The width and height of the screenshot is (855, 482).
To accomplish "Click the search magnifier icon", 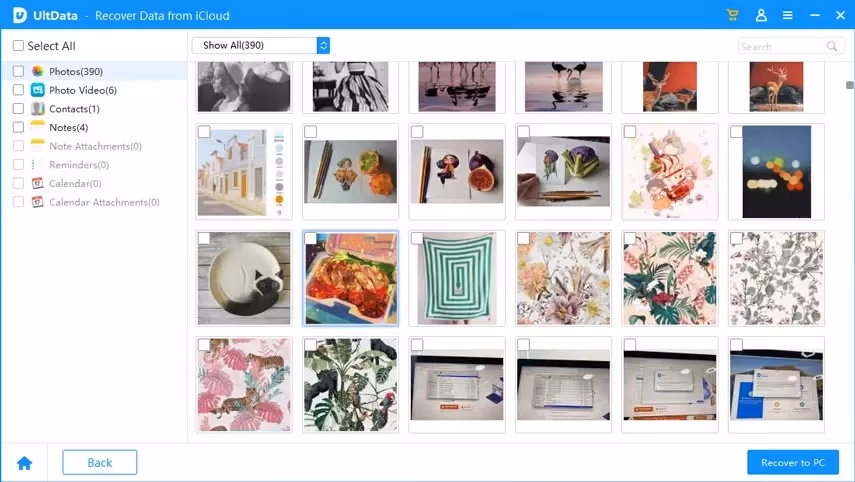I will click(831, 46).
